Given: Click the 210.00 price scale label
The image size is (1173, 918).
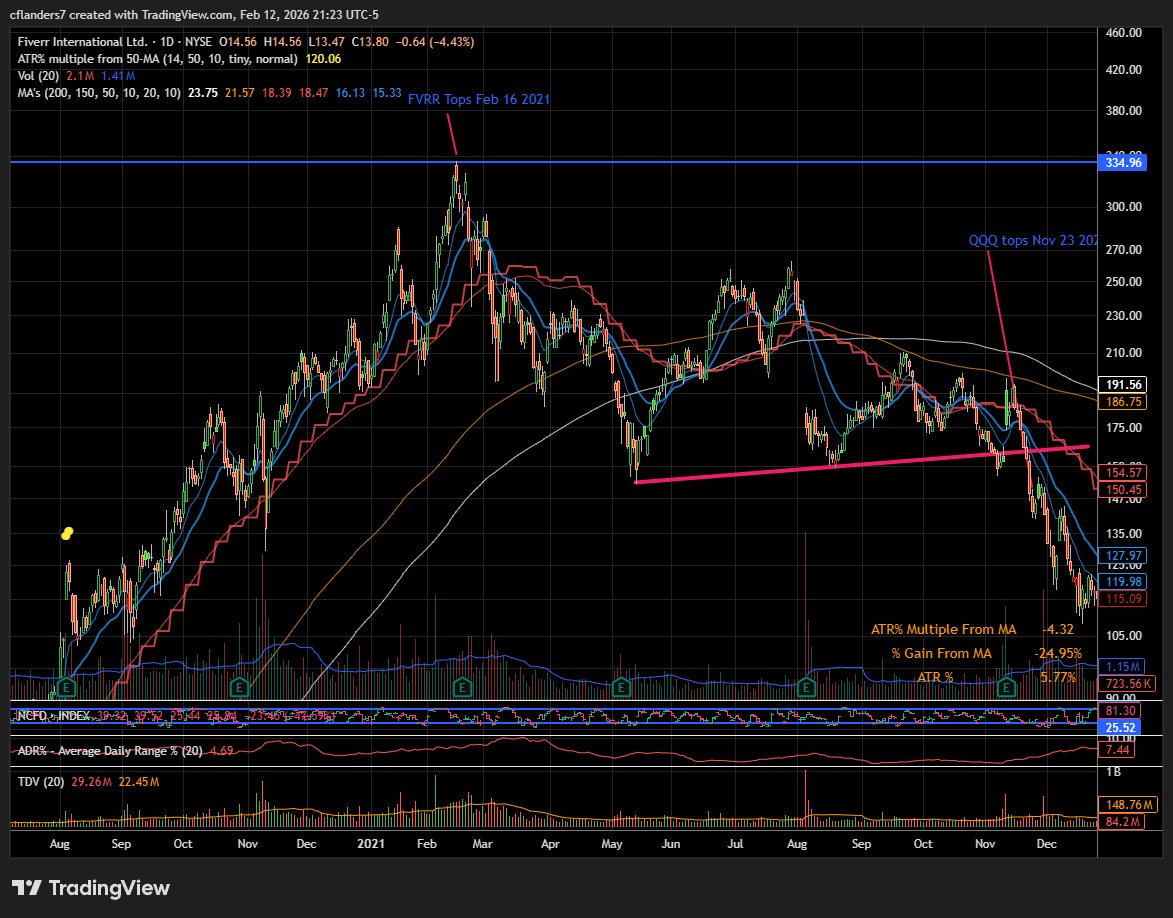Looking at the screenshot, I should 1124,352.
